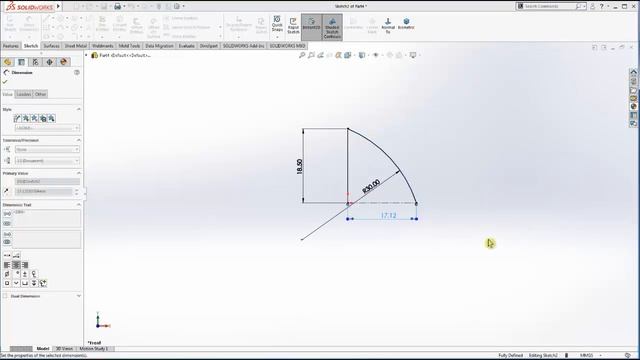This screenshot has height=360, width=640.
Task: Open the View Settings monitor icon
Action: point(413,55)
